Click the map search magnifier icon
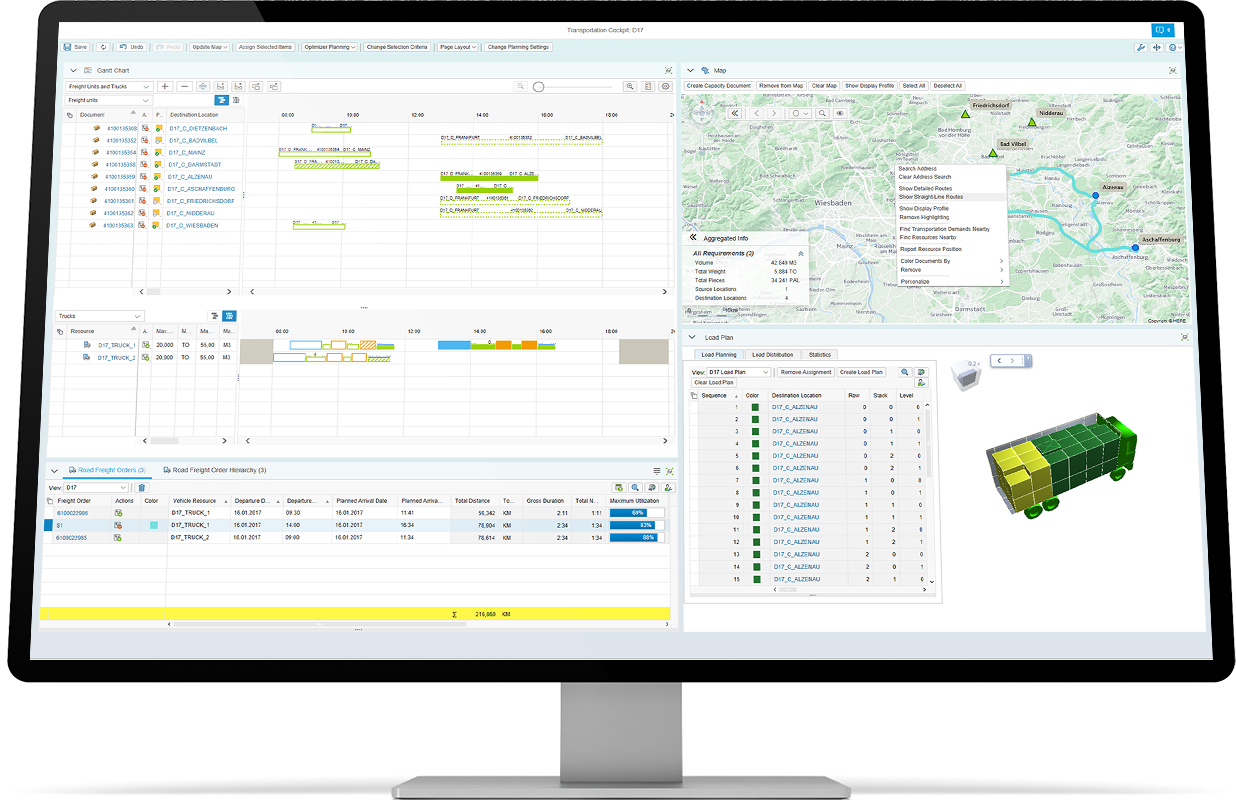Screen dimensions: 1236x800 pos(823,114)
